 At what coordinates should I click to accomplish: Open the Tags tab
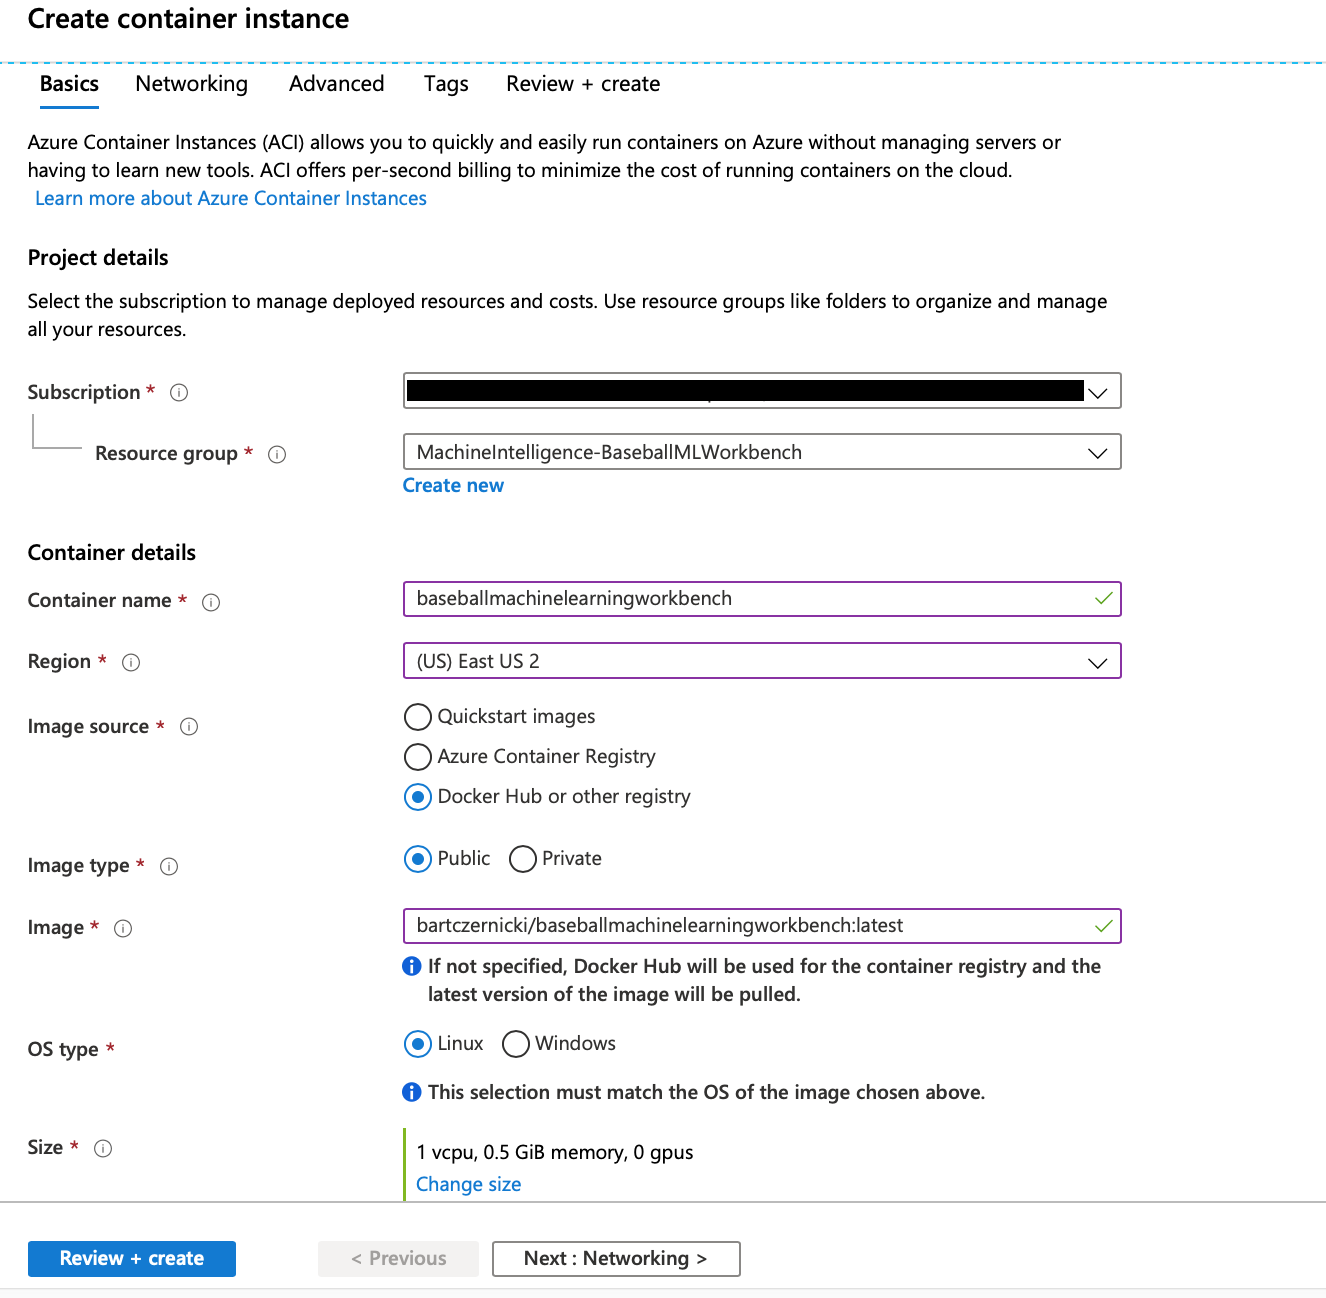point(446,84)
